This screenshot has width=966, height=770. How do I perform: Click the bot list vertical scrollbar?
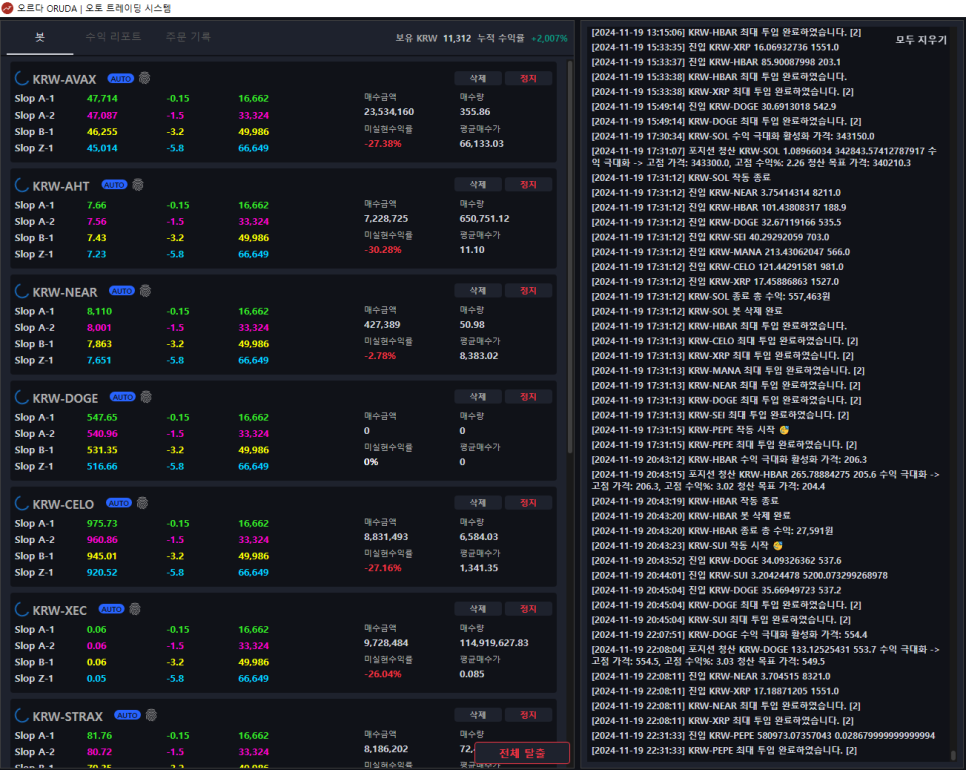570,256
